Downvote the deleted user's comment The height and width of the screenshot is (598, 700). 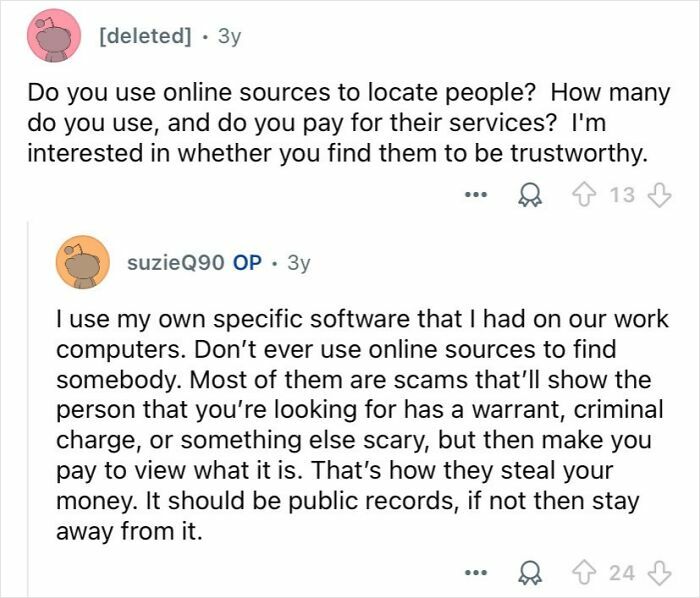659,195
